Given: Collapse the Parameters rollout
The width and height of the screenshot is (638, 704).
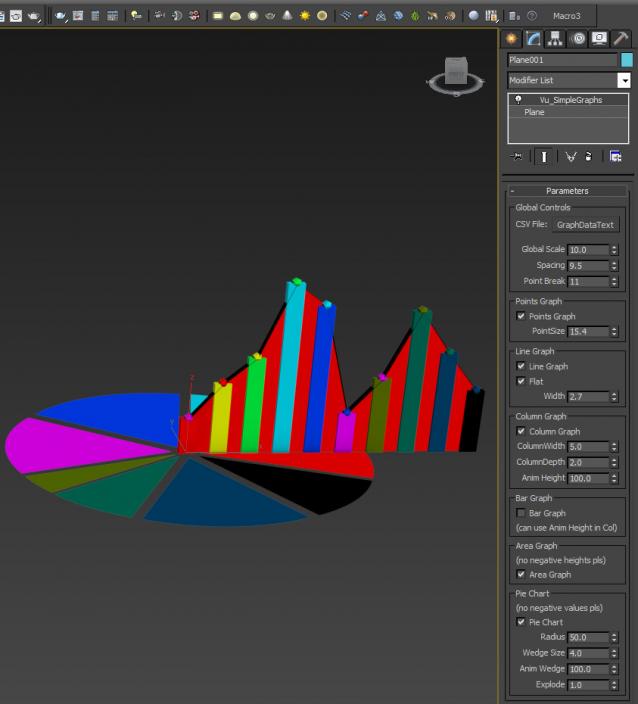Looking at the screenshot, I should 567,191.
